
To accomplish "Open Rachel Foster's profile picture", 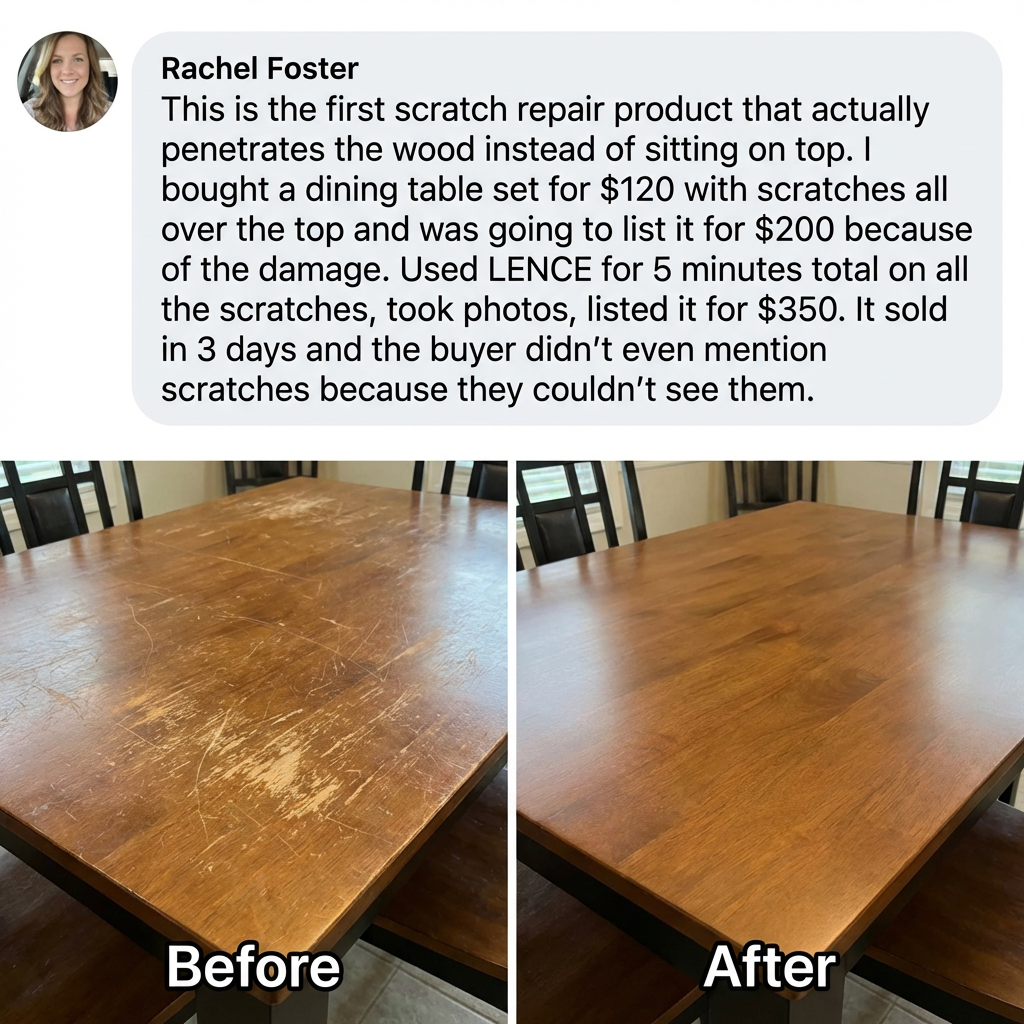I will [67, 81].
